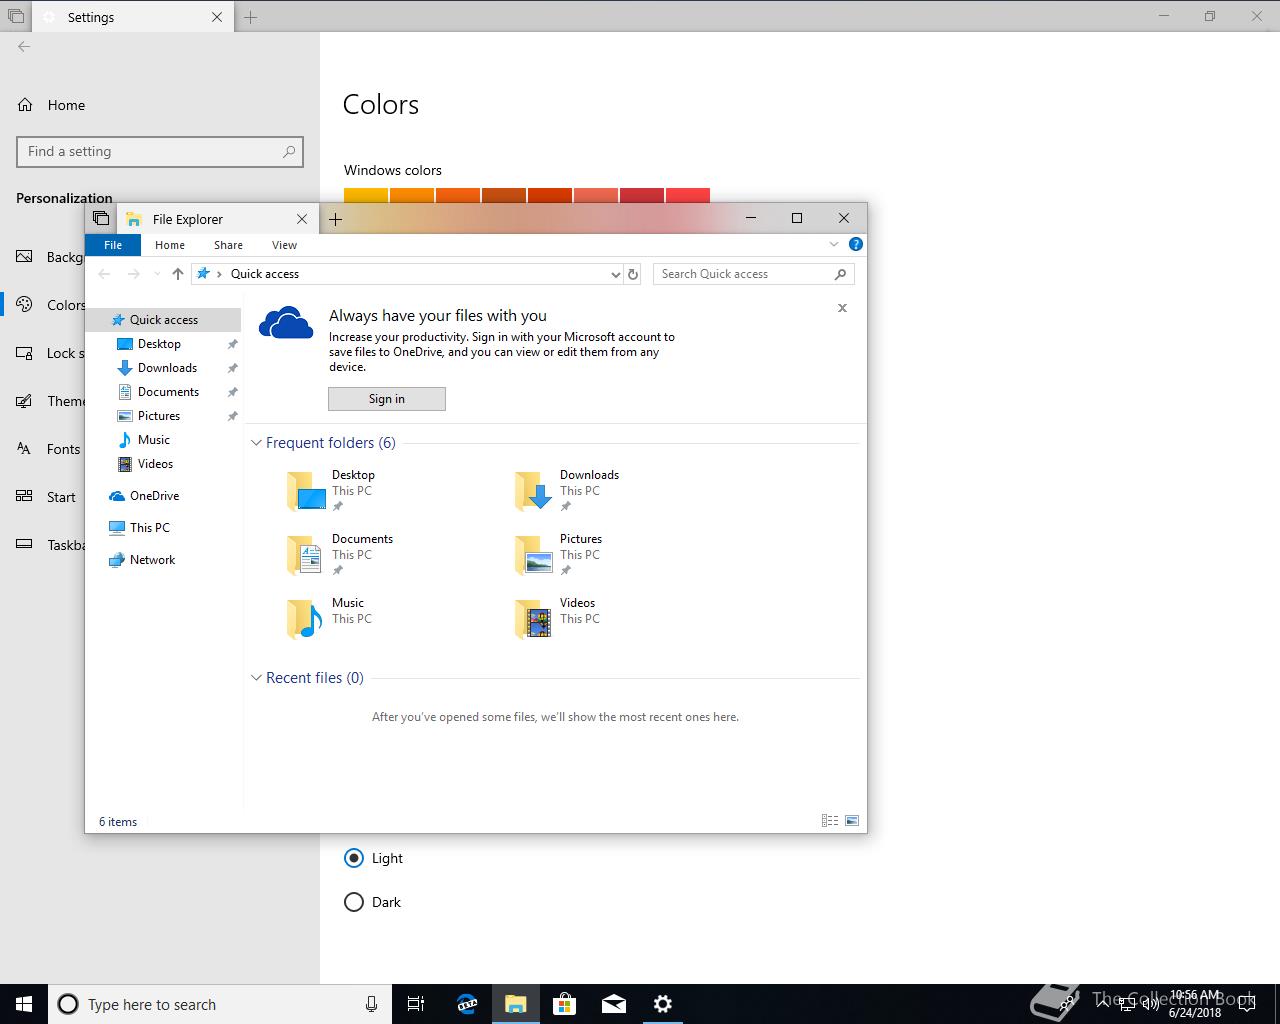Dismiss the OneDrive sign-in banner
The image size is (1280, 1024).
[x=842, y=308]
